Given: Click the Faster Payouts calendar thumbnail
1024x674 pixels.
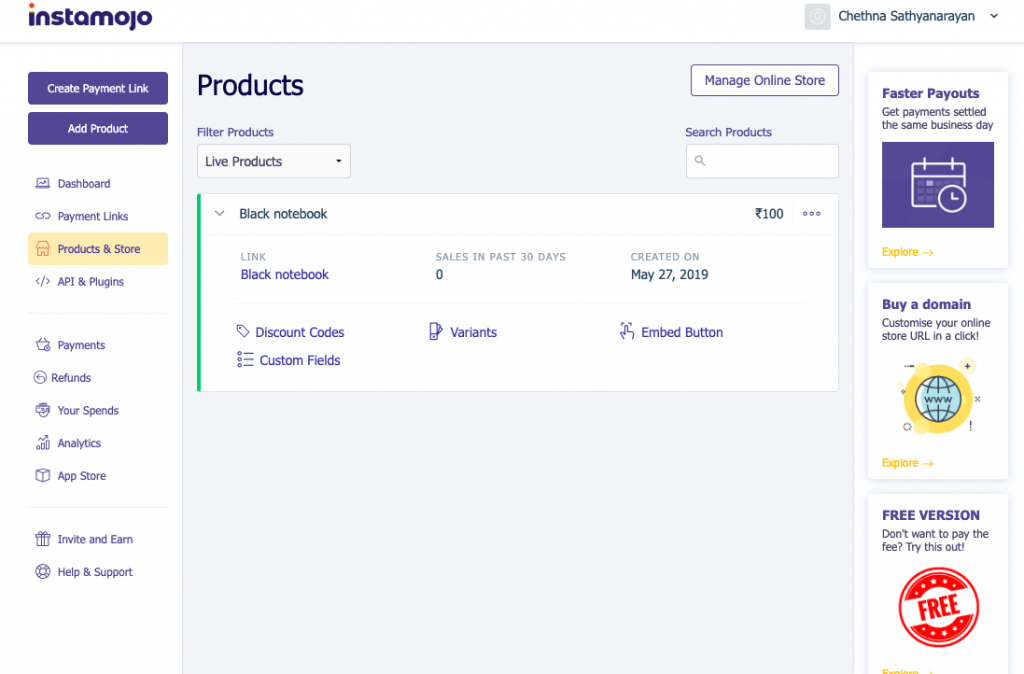Looking at the screenshot, I should (937, 185).
